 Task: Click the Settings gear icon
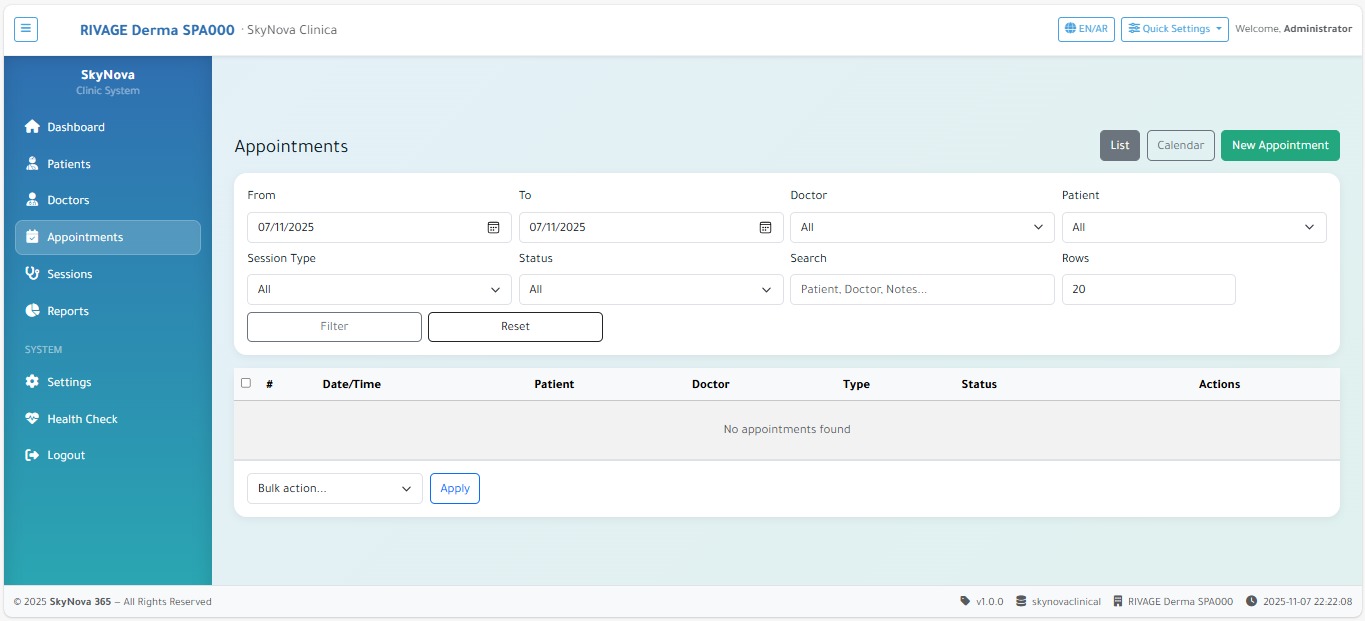32,382
